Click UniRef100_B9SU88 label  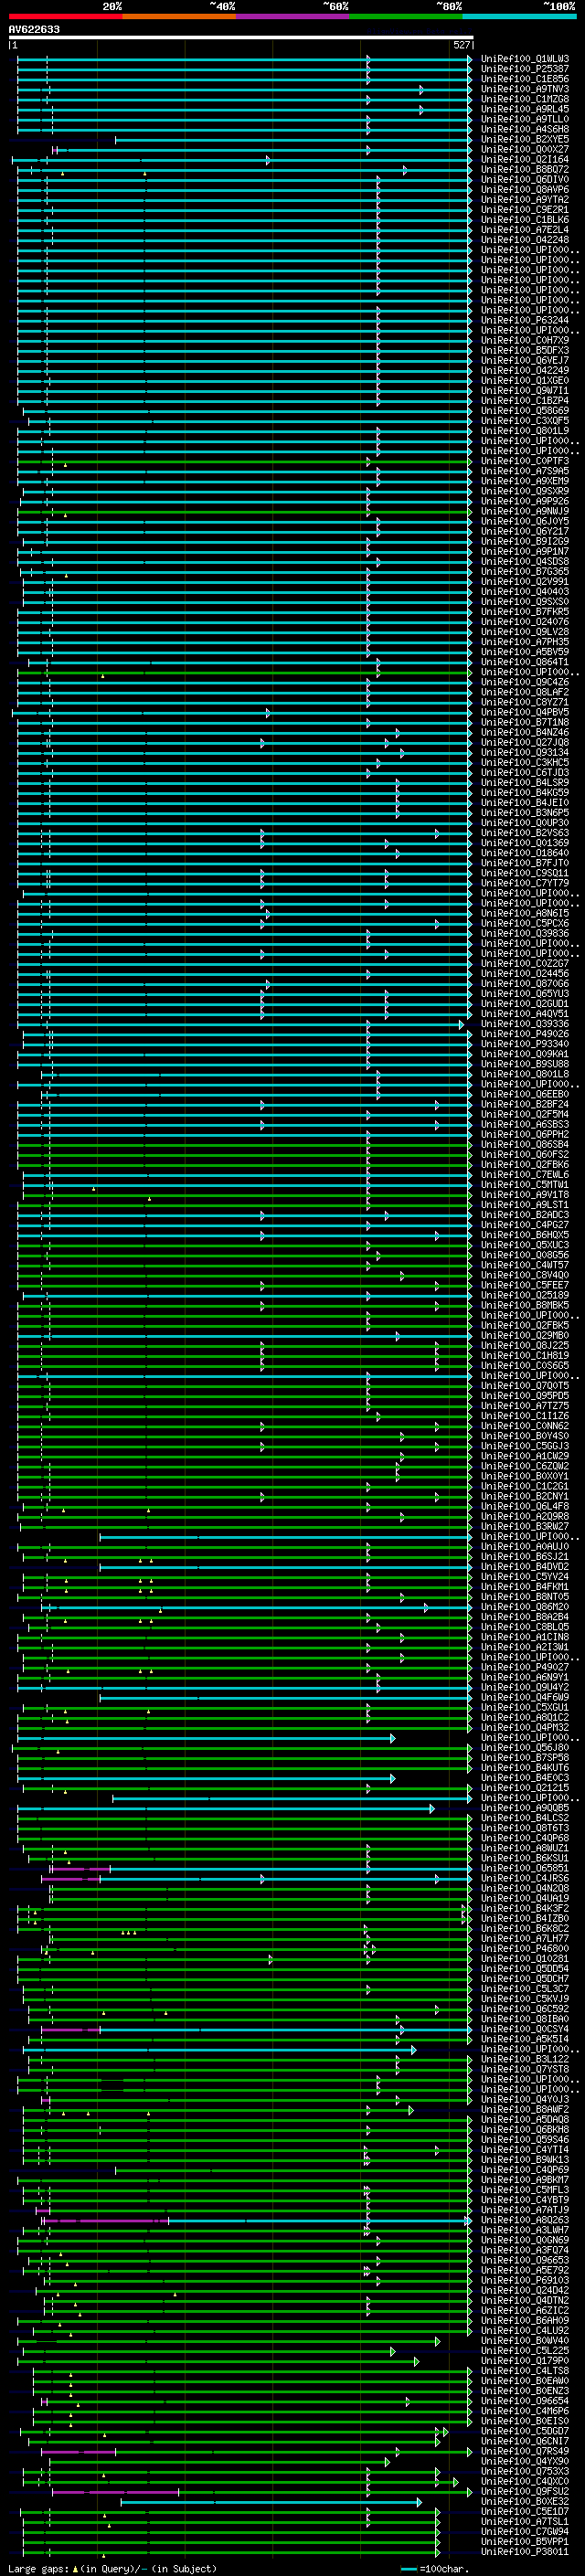525,1064
